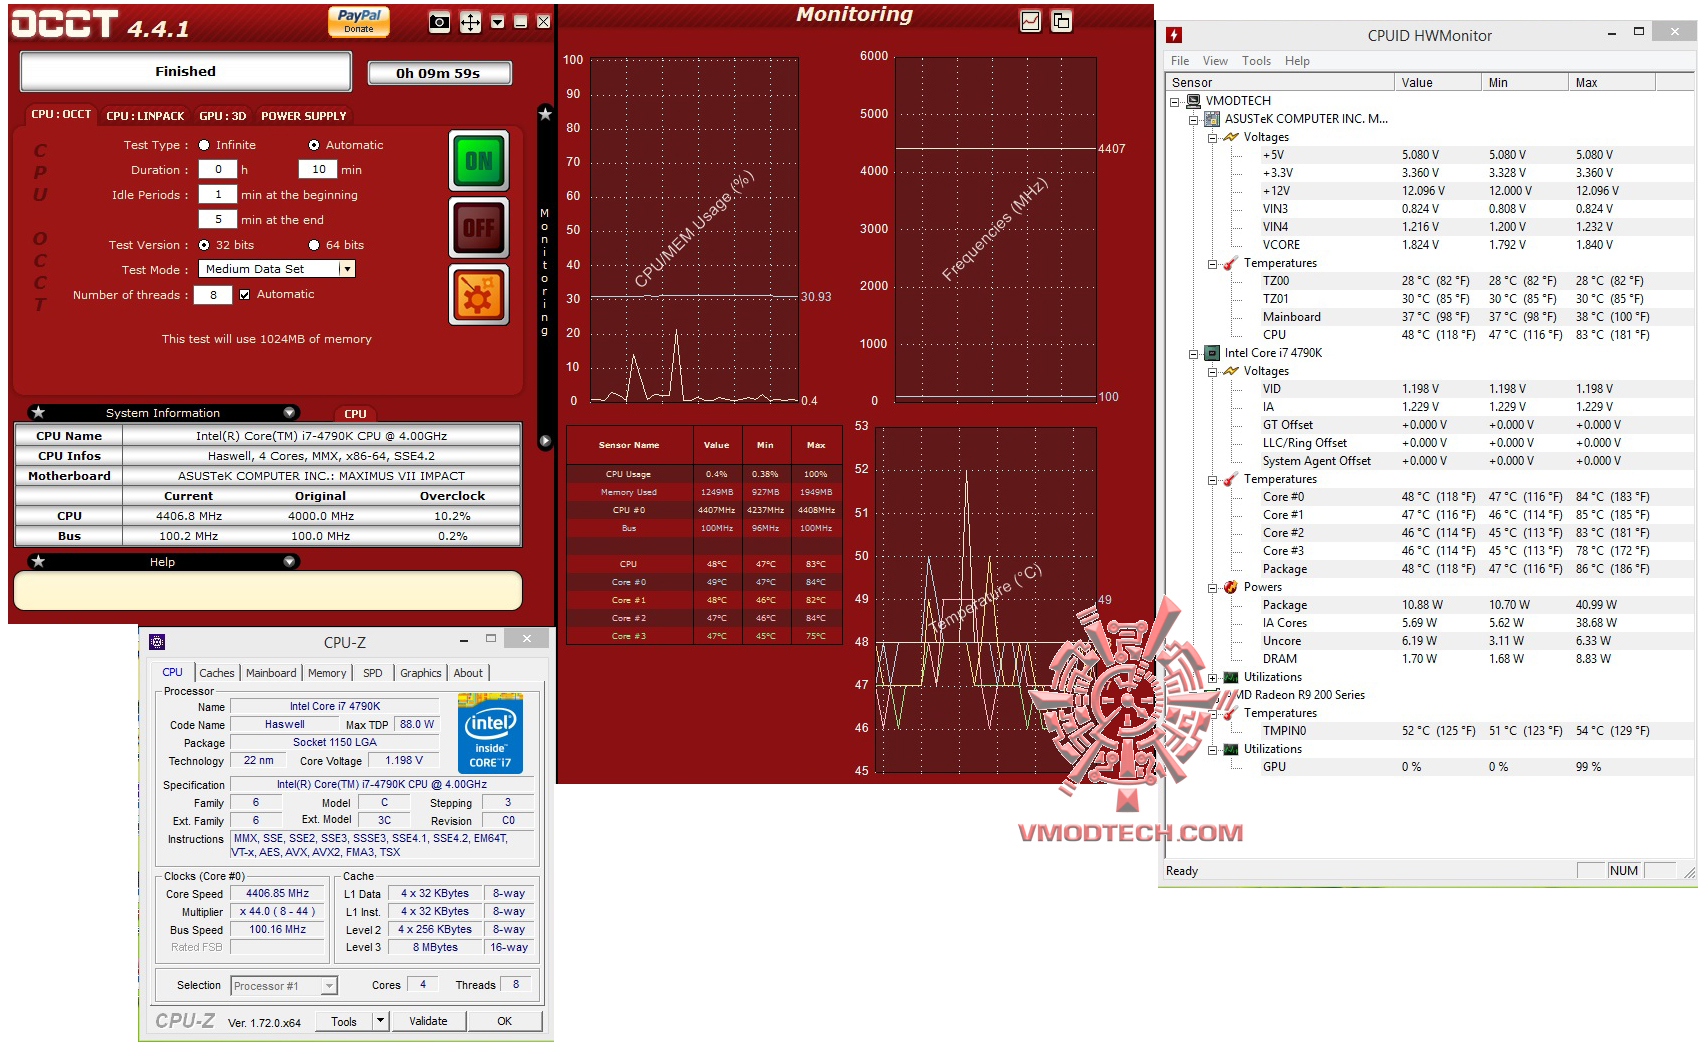Open the POWER SUPPLY tab in OCCT
Image resolution: width=1698 pixels, height=1042 pixels.
click(303, 116)
